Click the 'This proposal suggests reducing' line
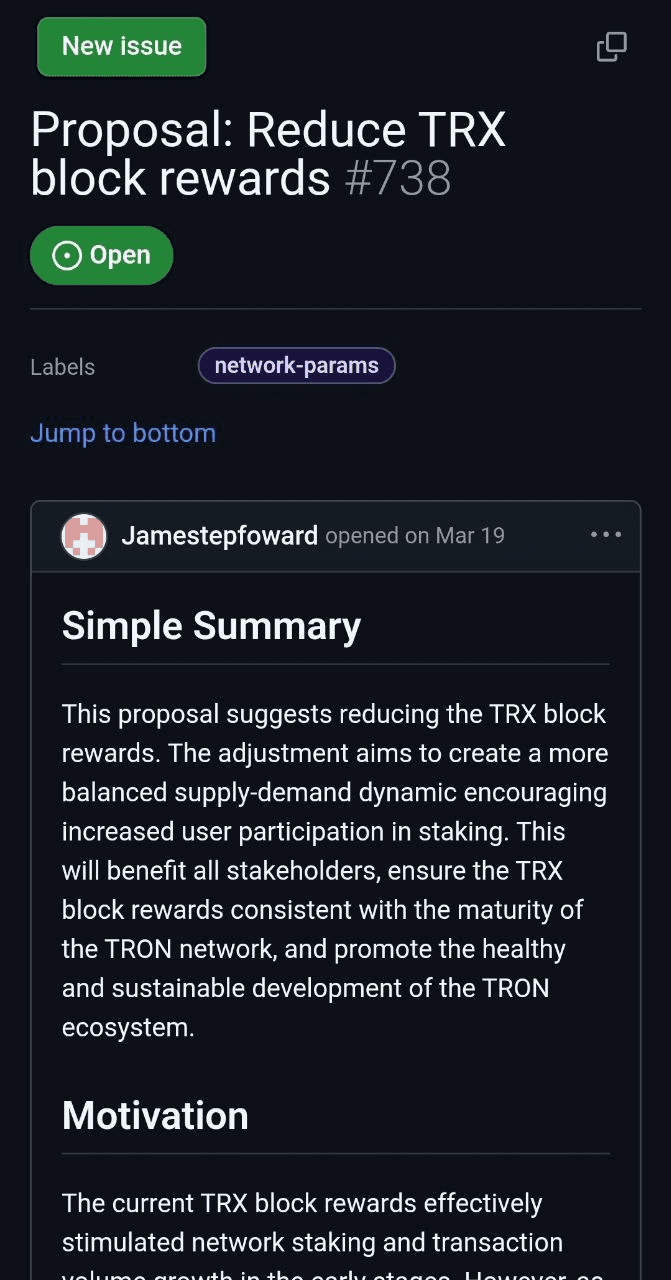The image size is (671, 1280). coord(334,714)
